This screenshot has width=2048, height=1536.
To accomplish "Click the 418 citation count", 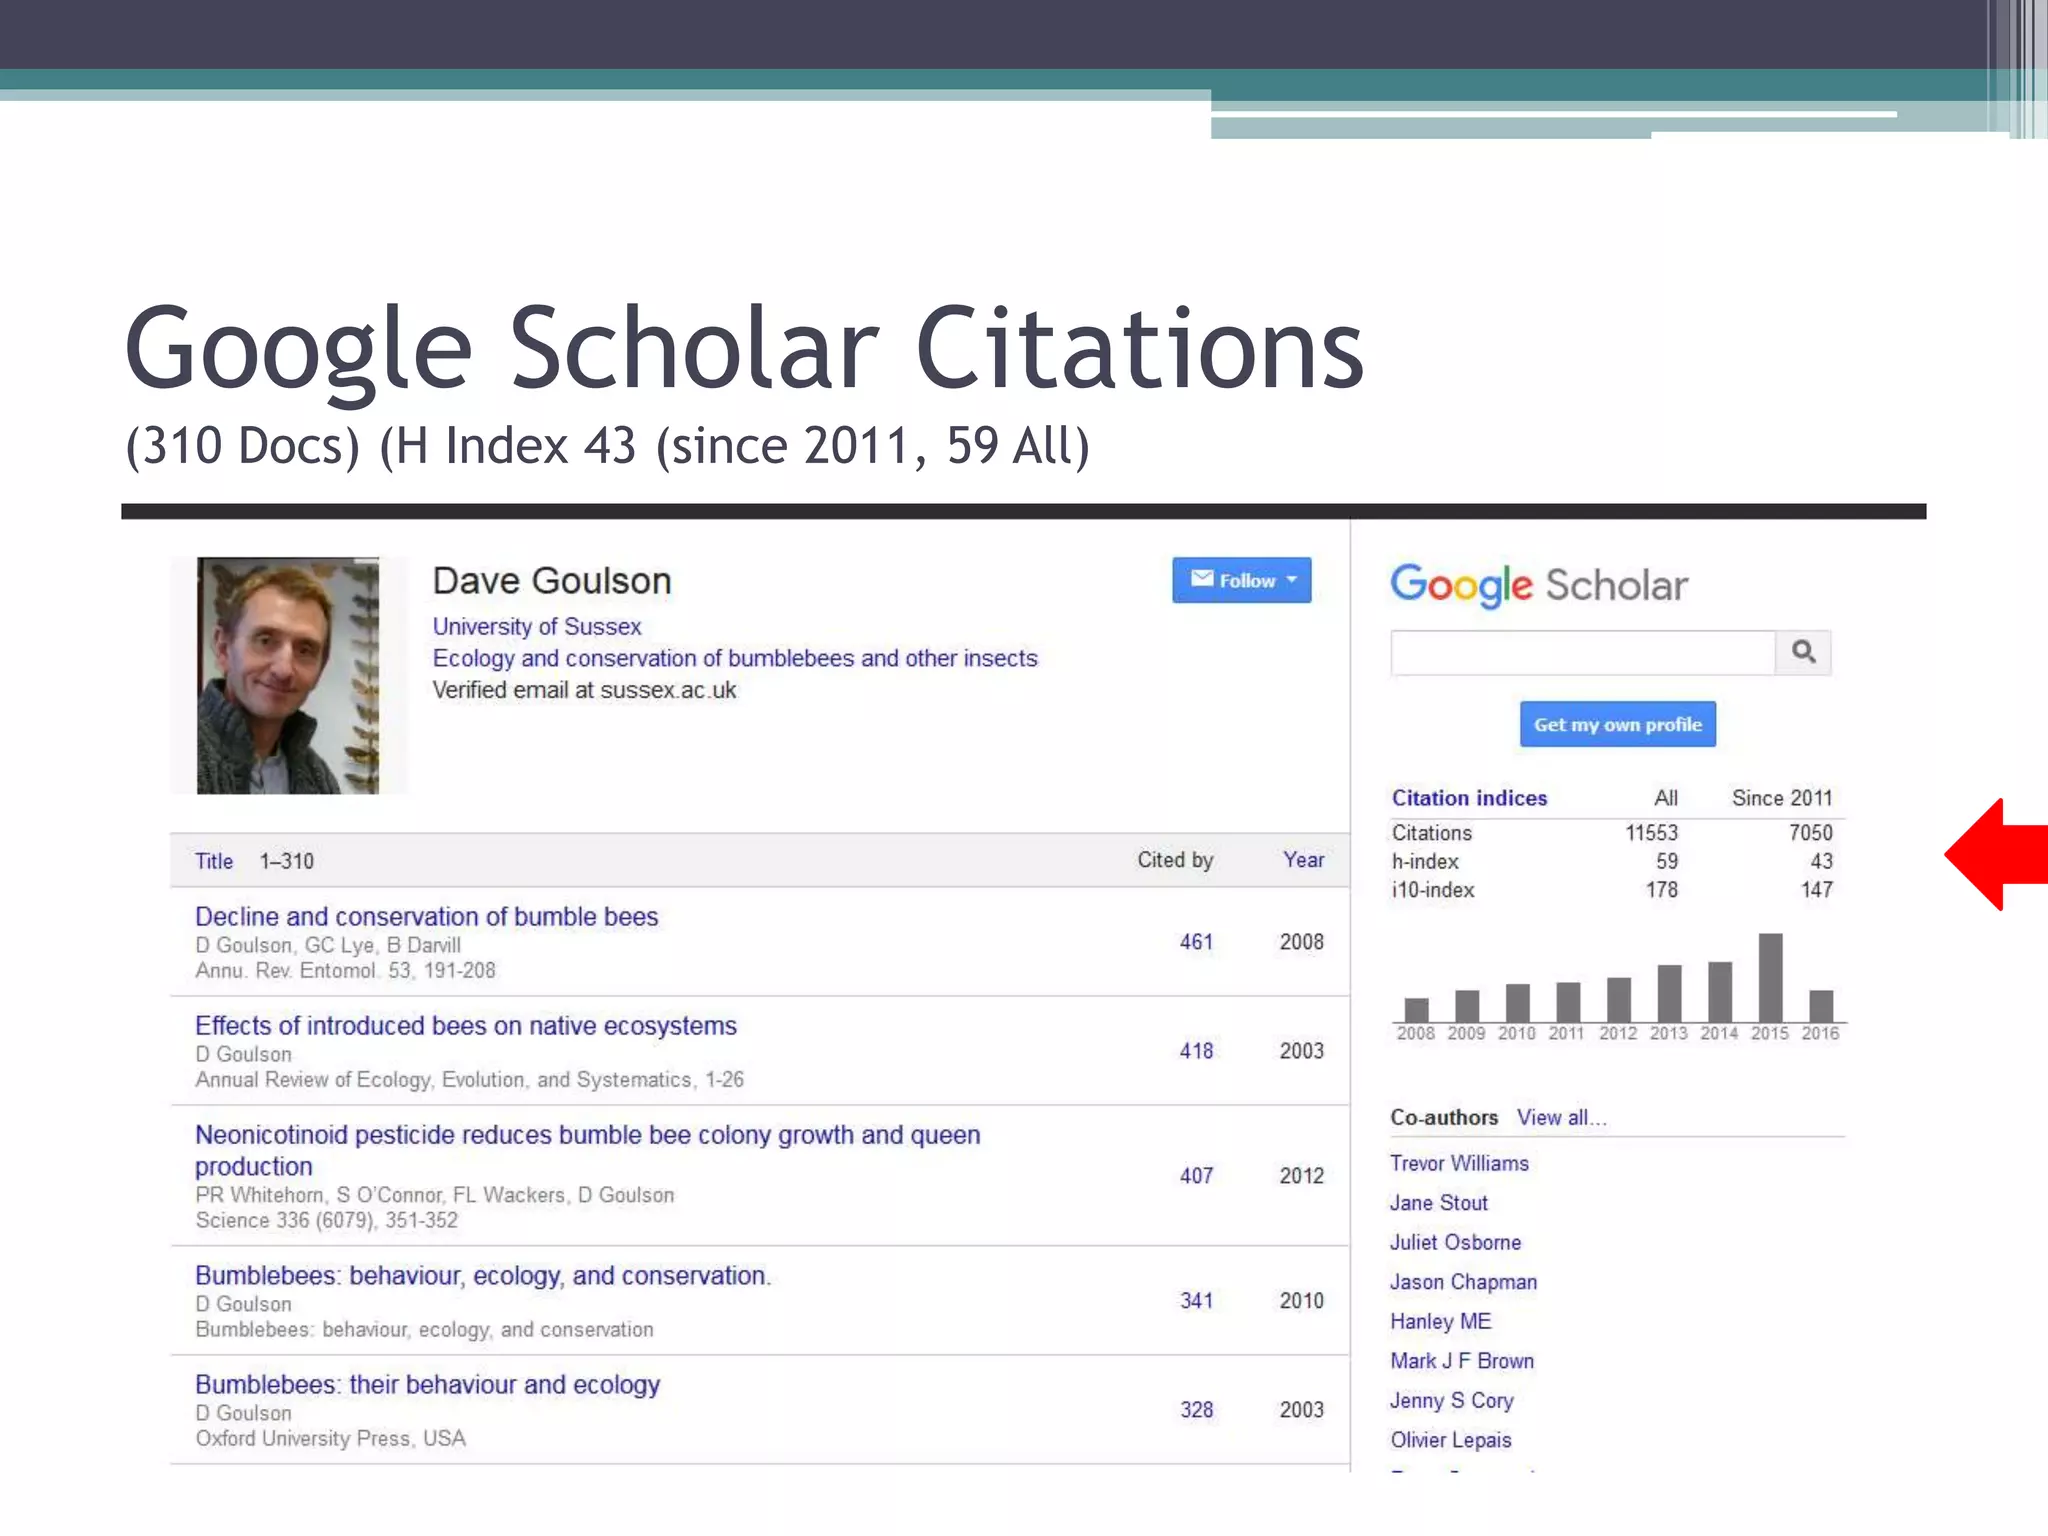I will click(1196, 1051).
